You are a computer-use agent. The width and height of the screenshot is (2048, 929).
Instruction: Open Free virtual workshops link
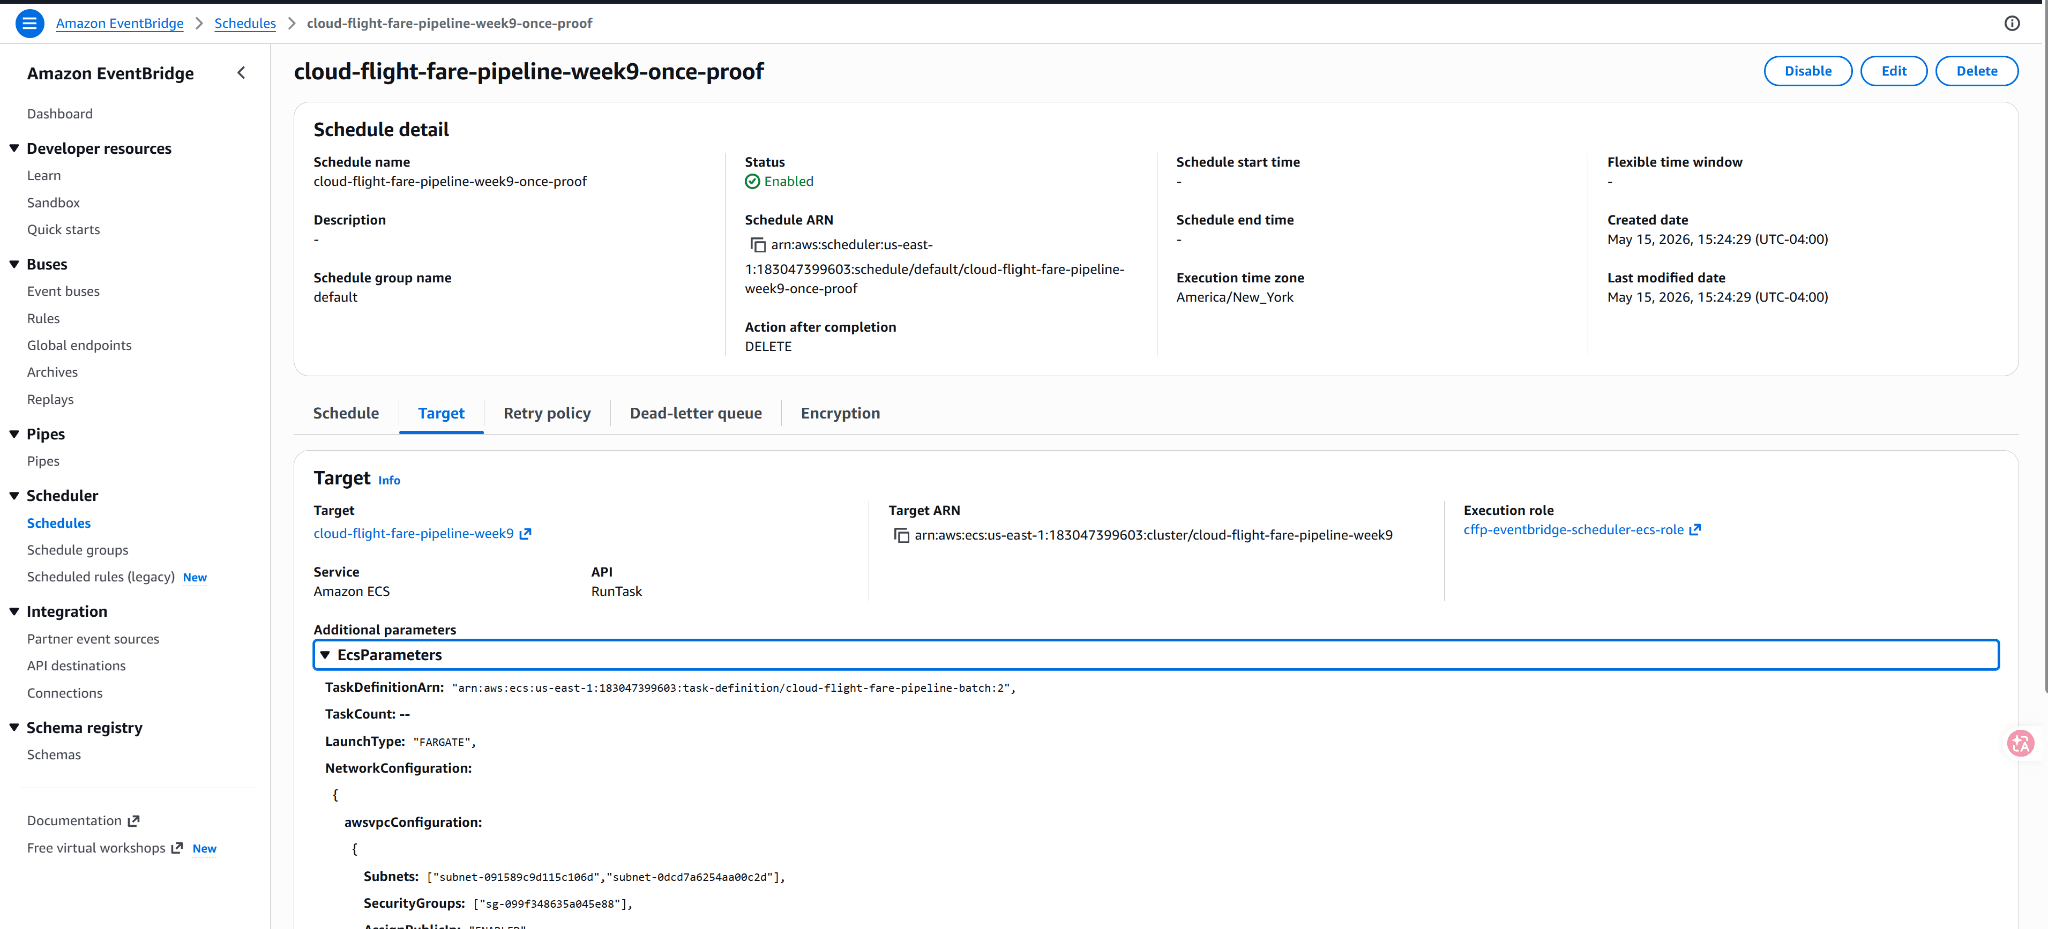tap(96, 848)
